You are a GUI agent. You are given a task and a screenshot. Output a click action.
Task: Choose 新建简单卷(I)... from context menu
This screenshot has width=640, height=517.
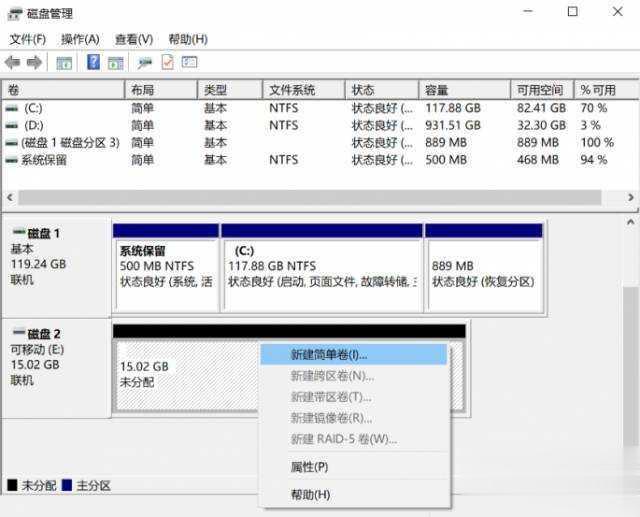pyautogui.click(x=354, y=354)
